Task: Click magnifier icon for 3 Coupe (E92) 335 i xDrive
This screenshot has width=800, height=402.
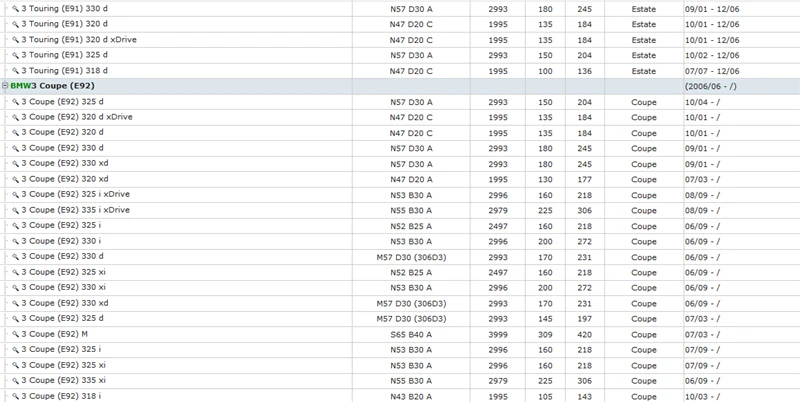Action: pyautogui.click(x=15, y=210)
